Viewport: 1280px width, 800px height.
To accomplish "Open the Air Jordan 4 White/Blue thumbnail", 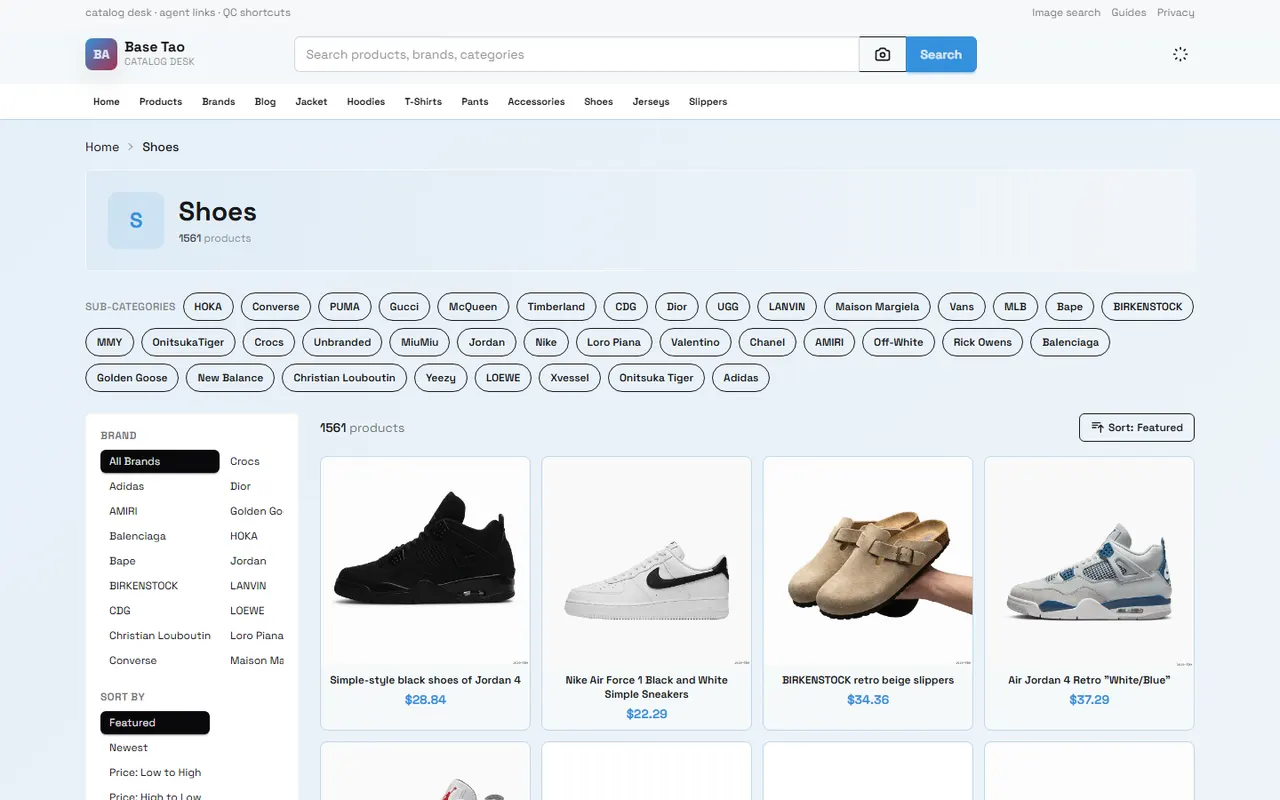I will (1089, 562).
